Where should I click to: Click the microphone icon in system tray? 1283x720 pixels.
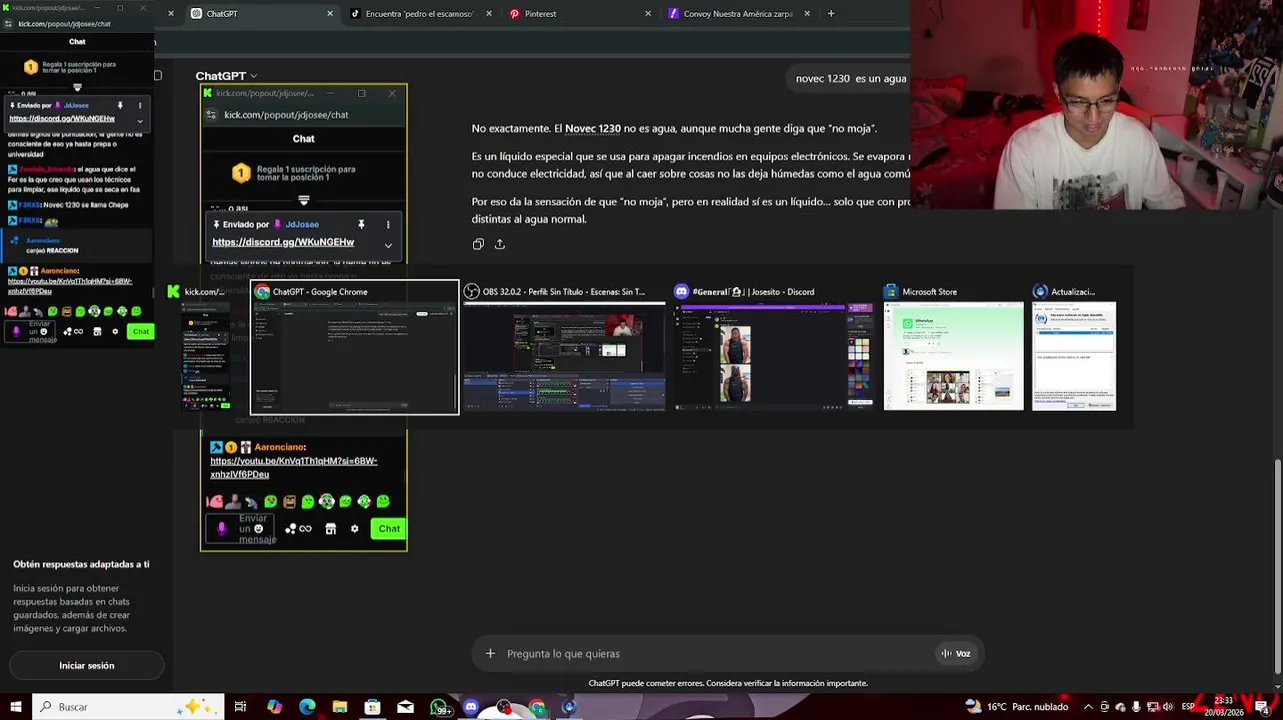point(1136,707)
